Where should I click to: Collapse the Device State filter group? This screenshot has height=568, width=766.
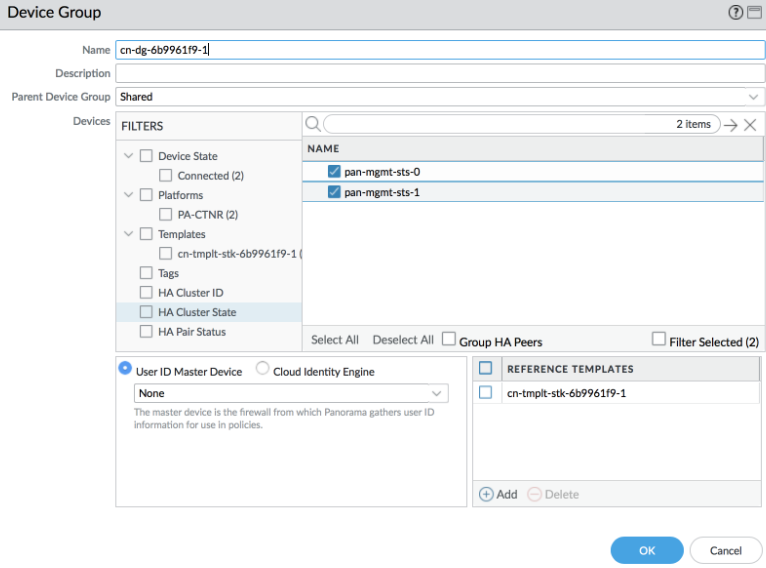coord(128,156)
